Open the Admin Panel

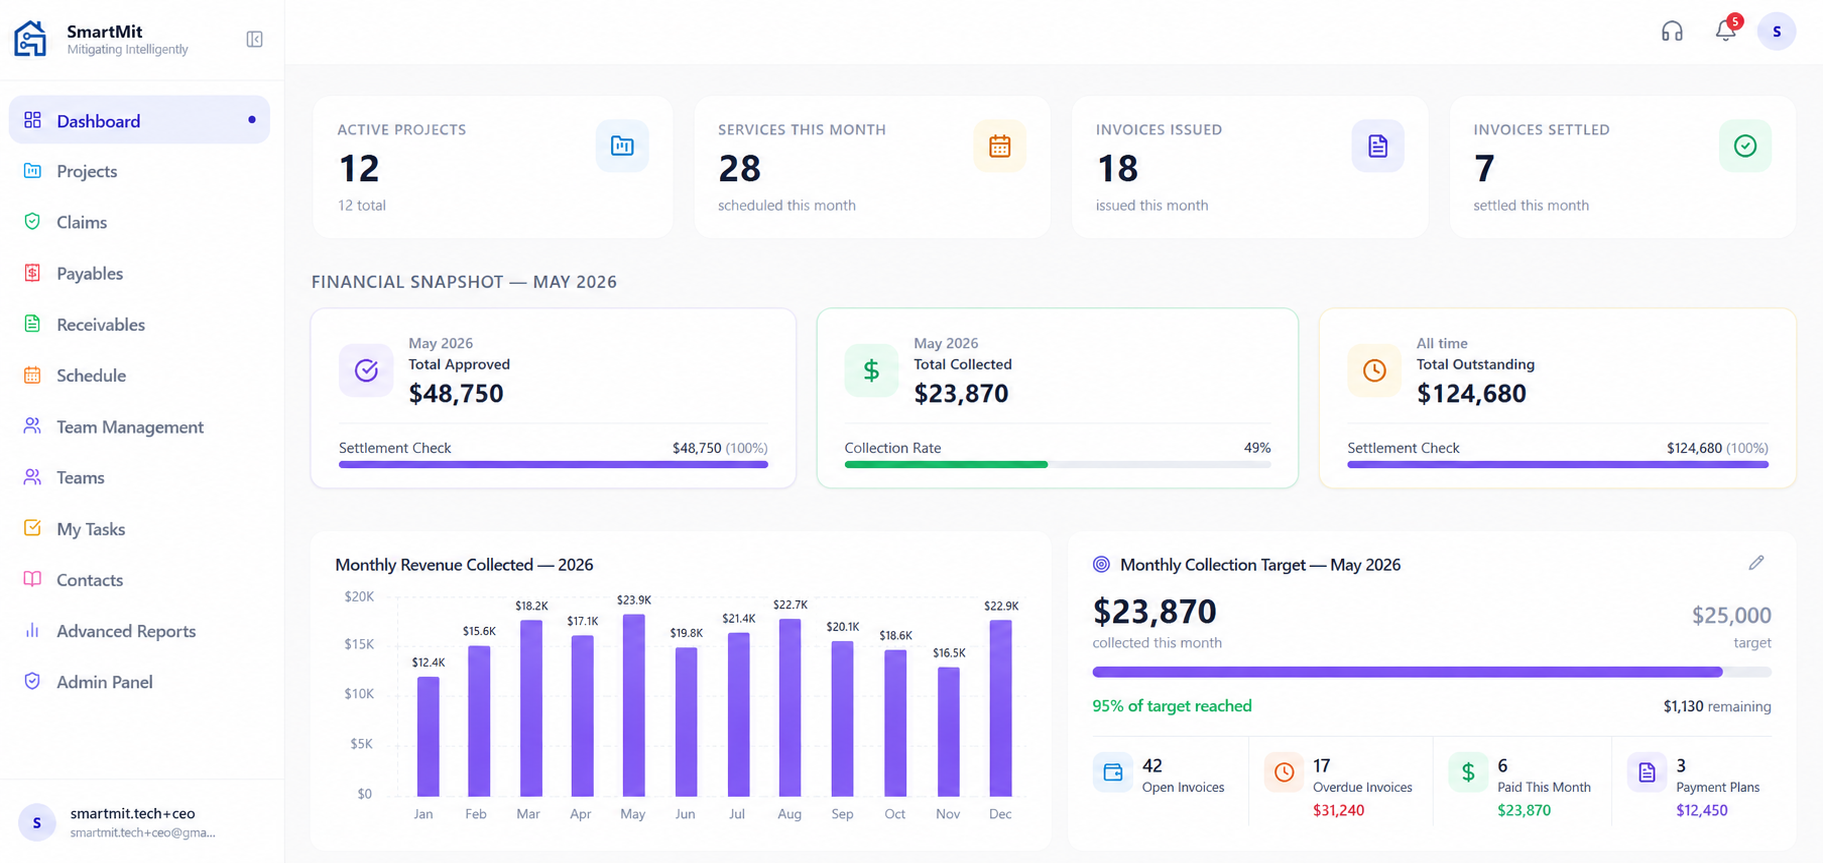pyautogui.click(x=139, y=682)
